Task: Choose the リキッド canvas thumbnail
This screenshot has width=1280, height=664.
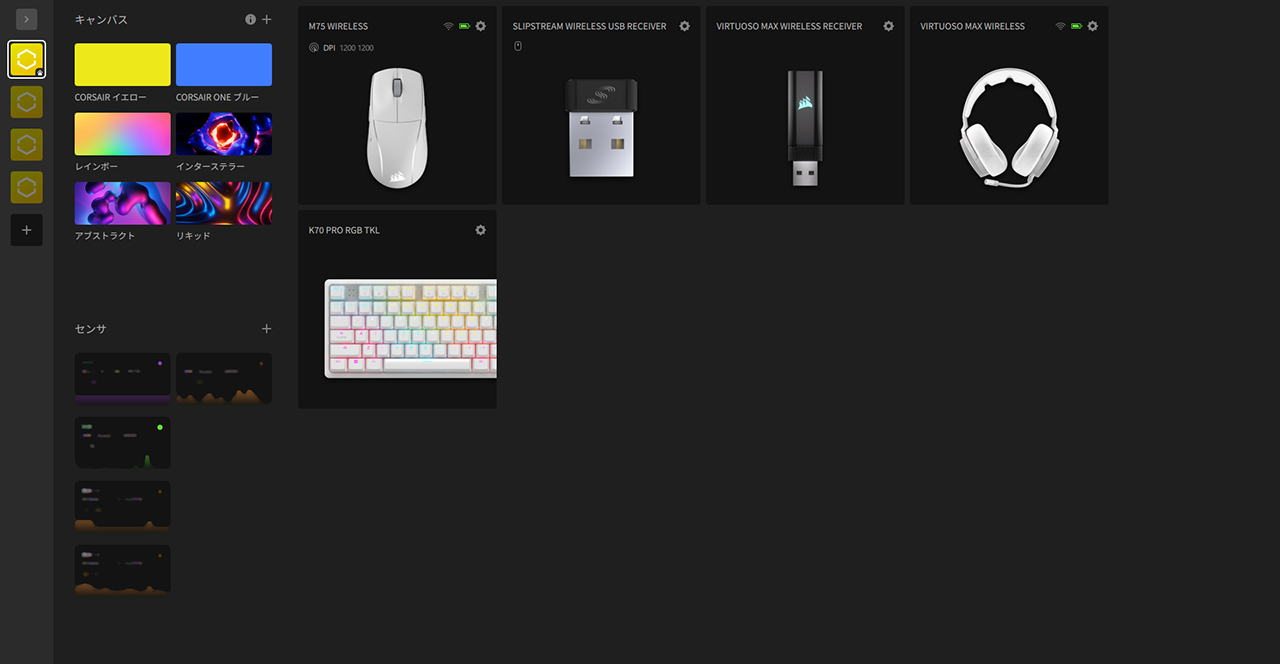Action: [224, 203]
